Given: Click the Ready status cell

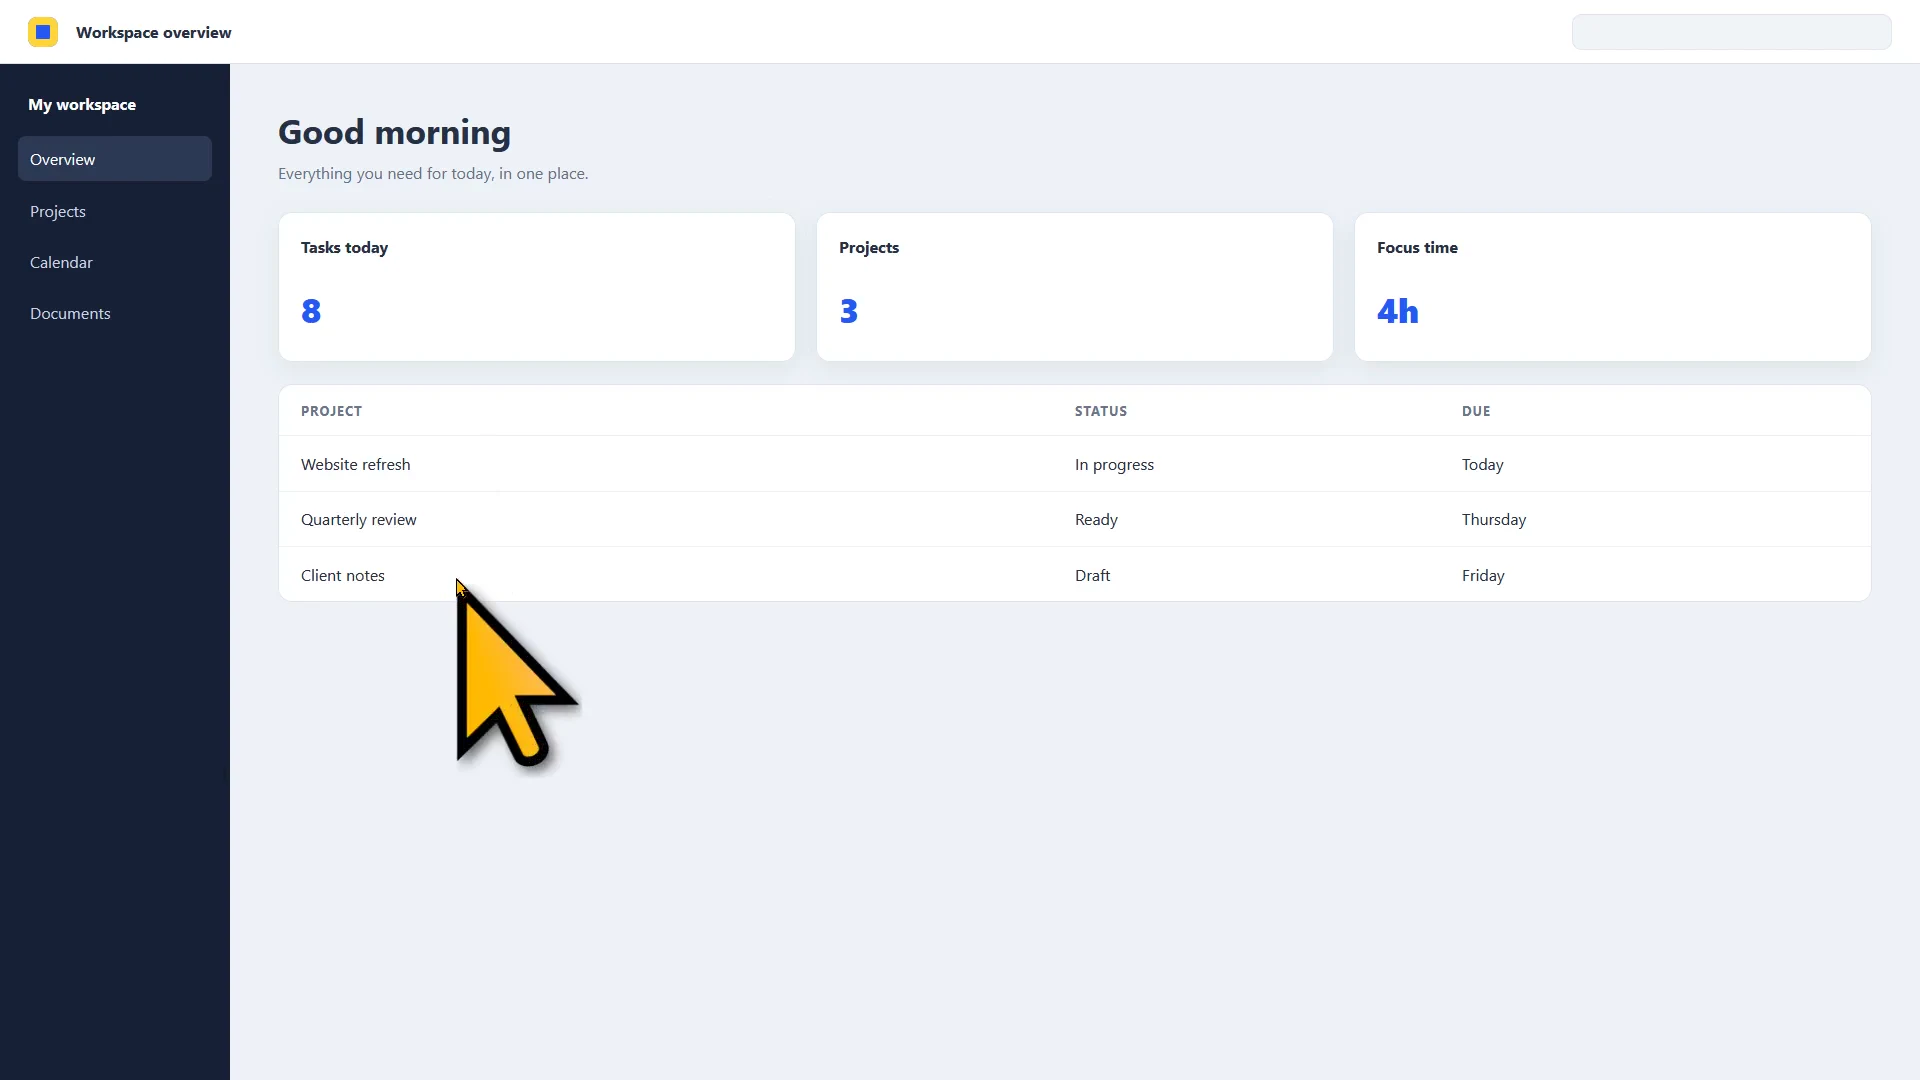Looking at the screenshot, I should point(1096,519).
